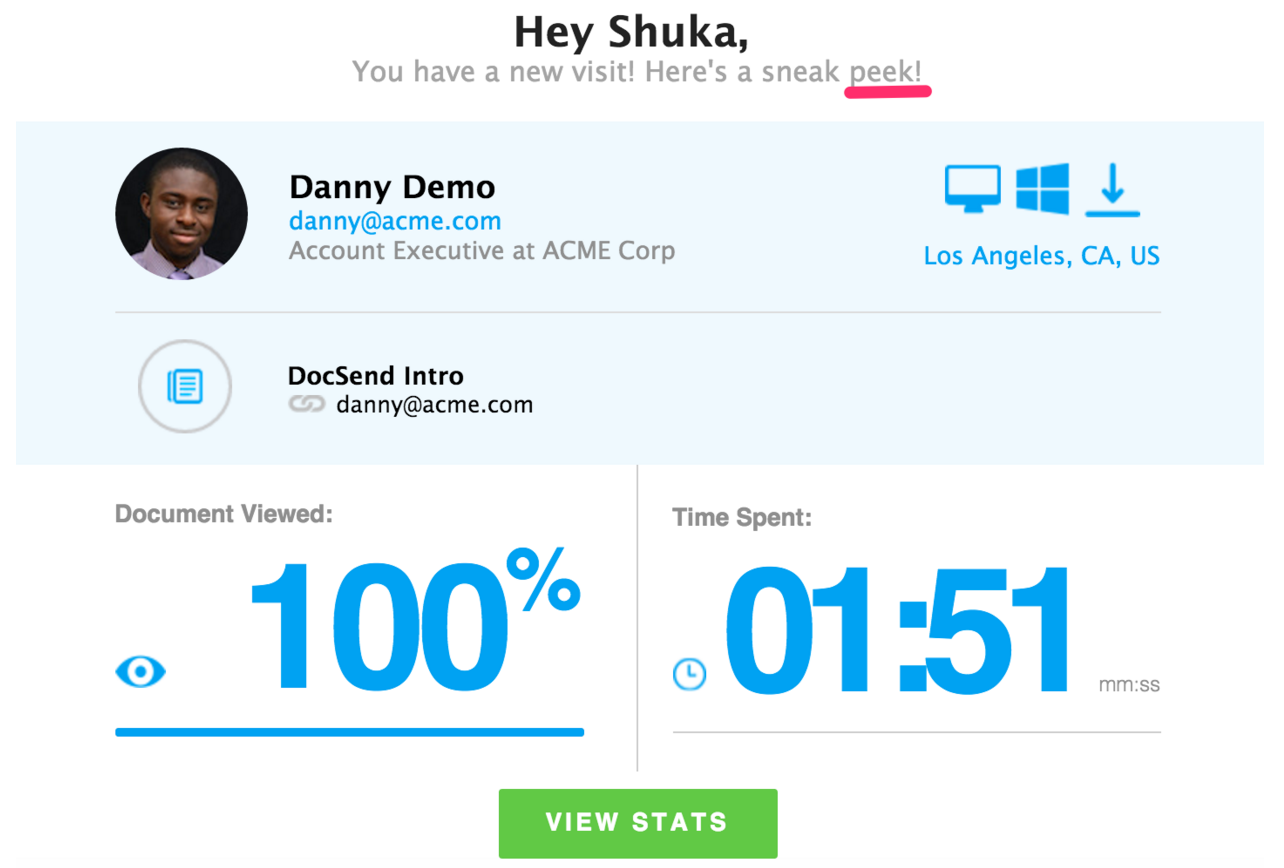This screenshot has height=868, width=1284.
Task: Click Account Executive at ACME Corp text
Action: pos(482,250)
